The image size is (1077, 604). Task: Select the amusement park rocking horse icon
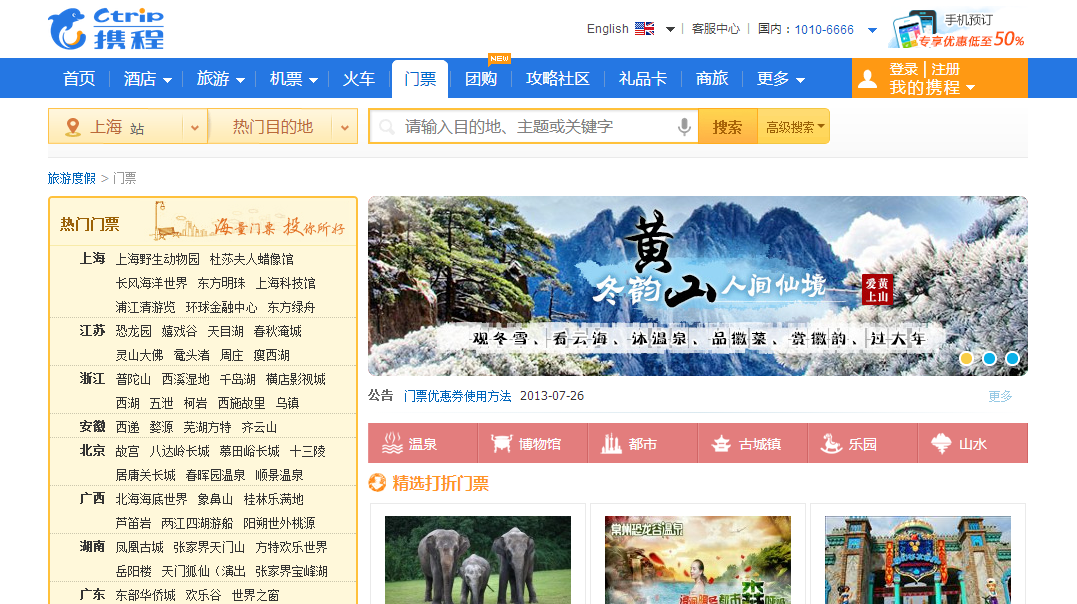click(x=832, y=444)
